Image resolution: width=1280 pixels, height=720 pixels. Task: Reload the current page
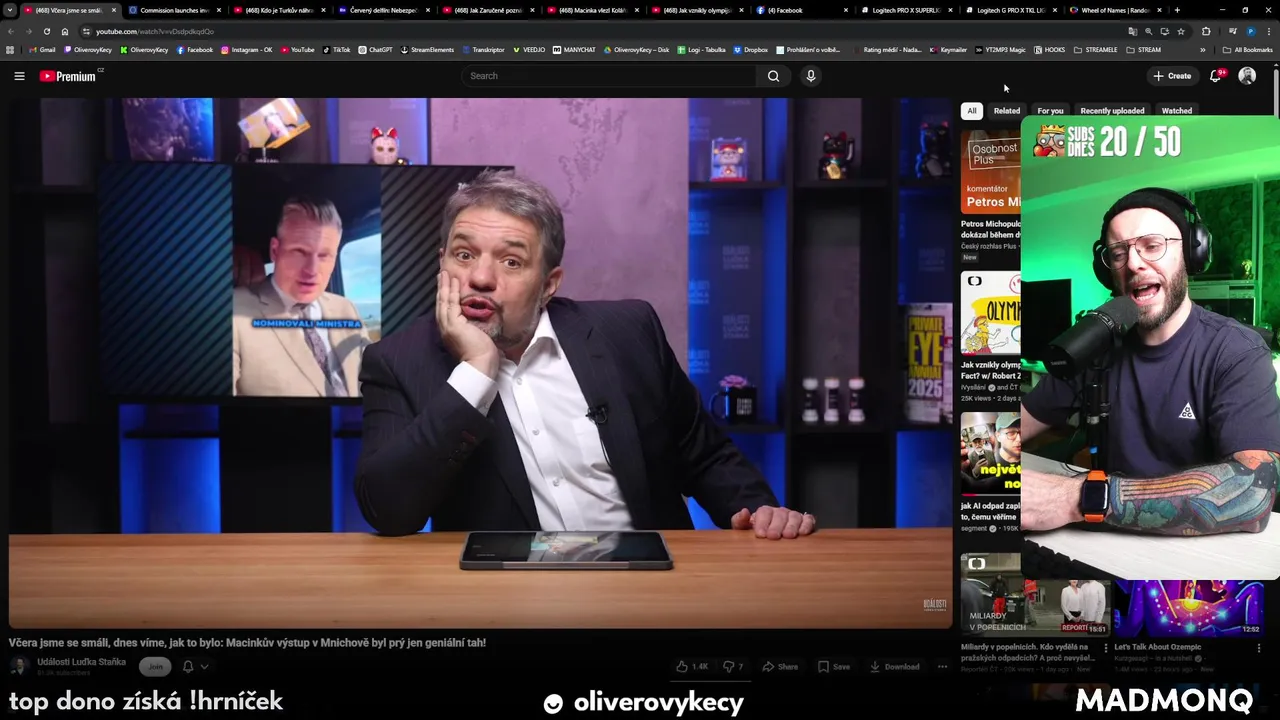click(x=46, y=31)
